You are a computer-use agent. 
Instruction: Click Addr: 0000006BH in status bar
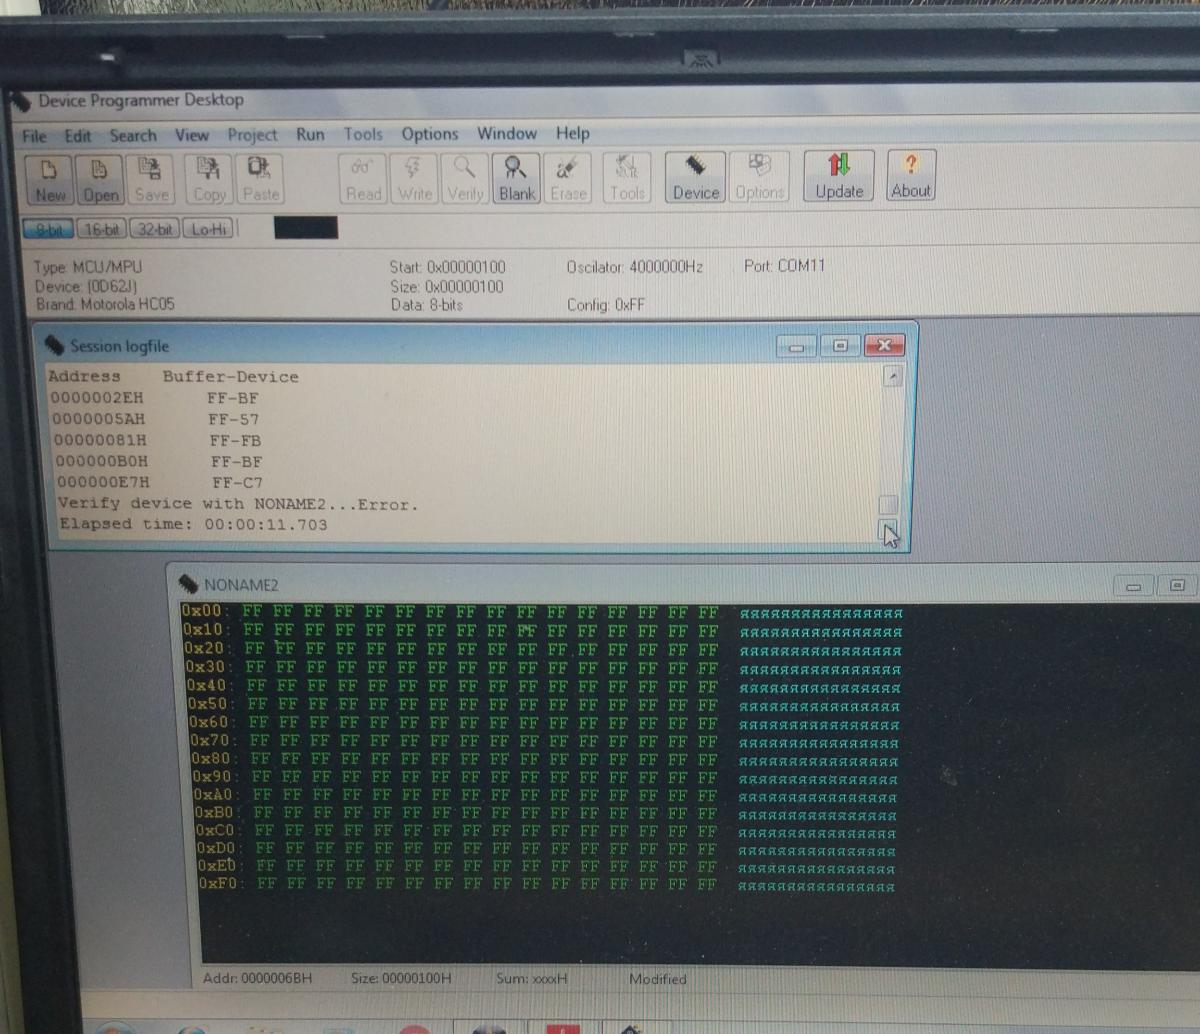[x=258, y=978]
